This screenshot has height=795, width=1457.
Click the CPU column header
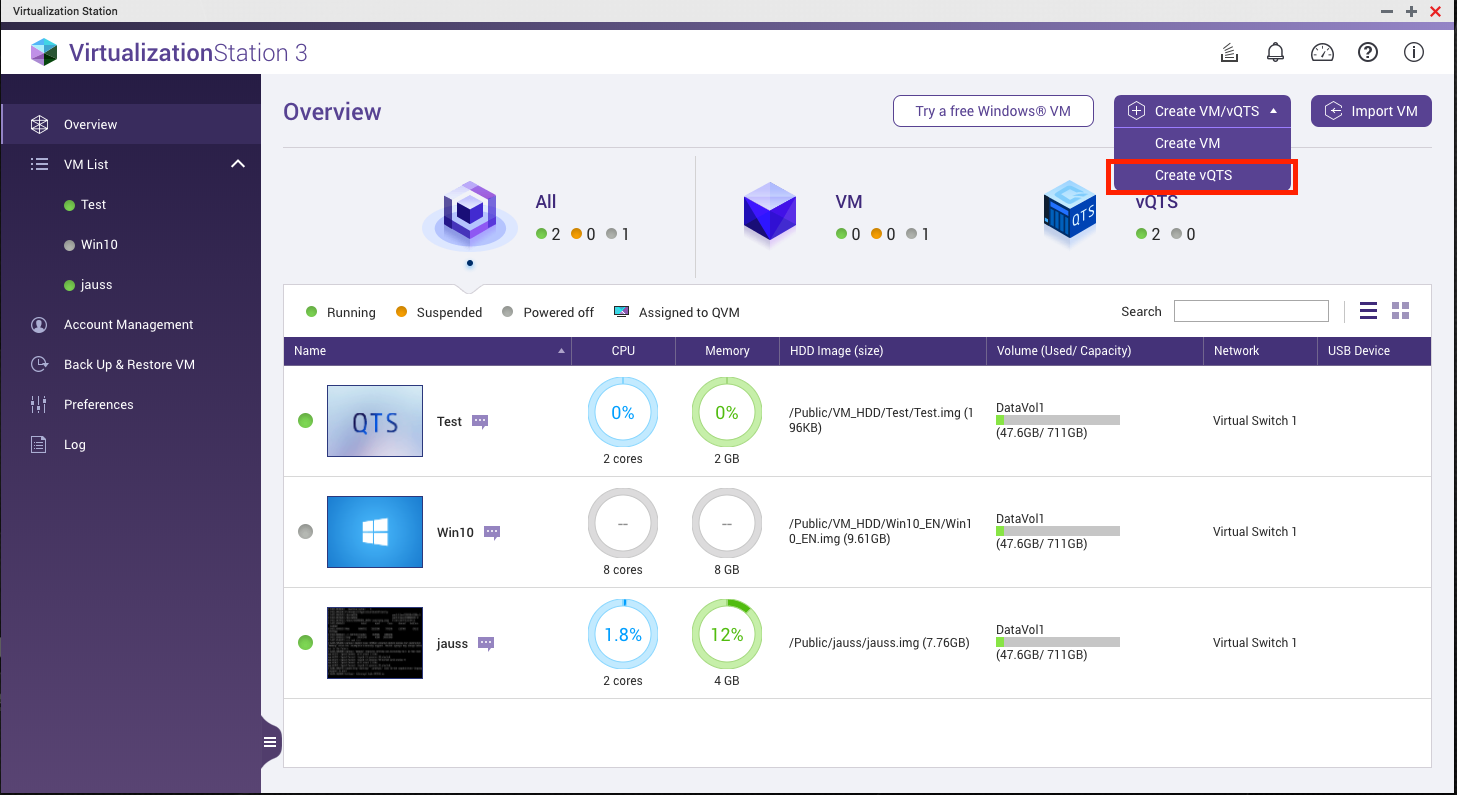pos(623,351)
